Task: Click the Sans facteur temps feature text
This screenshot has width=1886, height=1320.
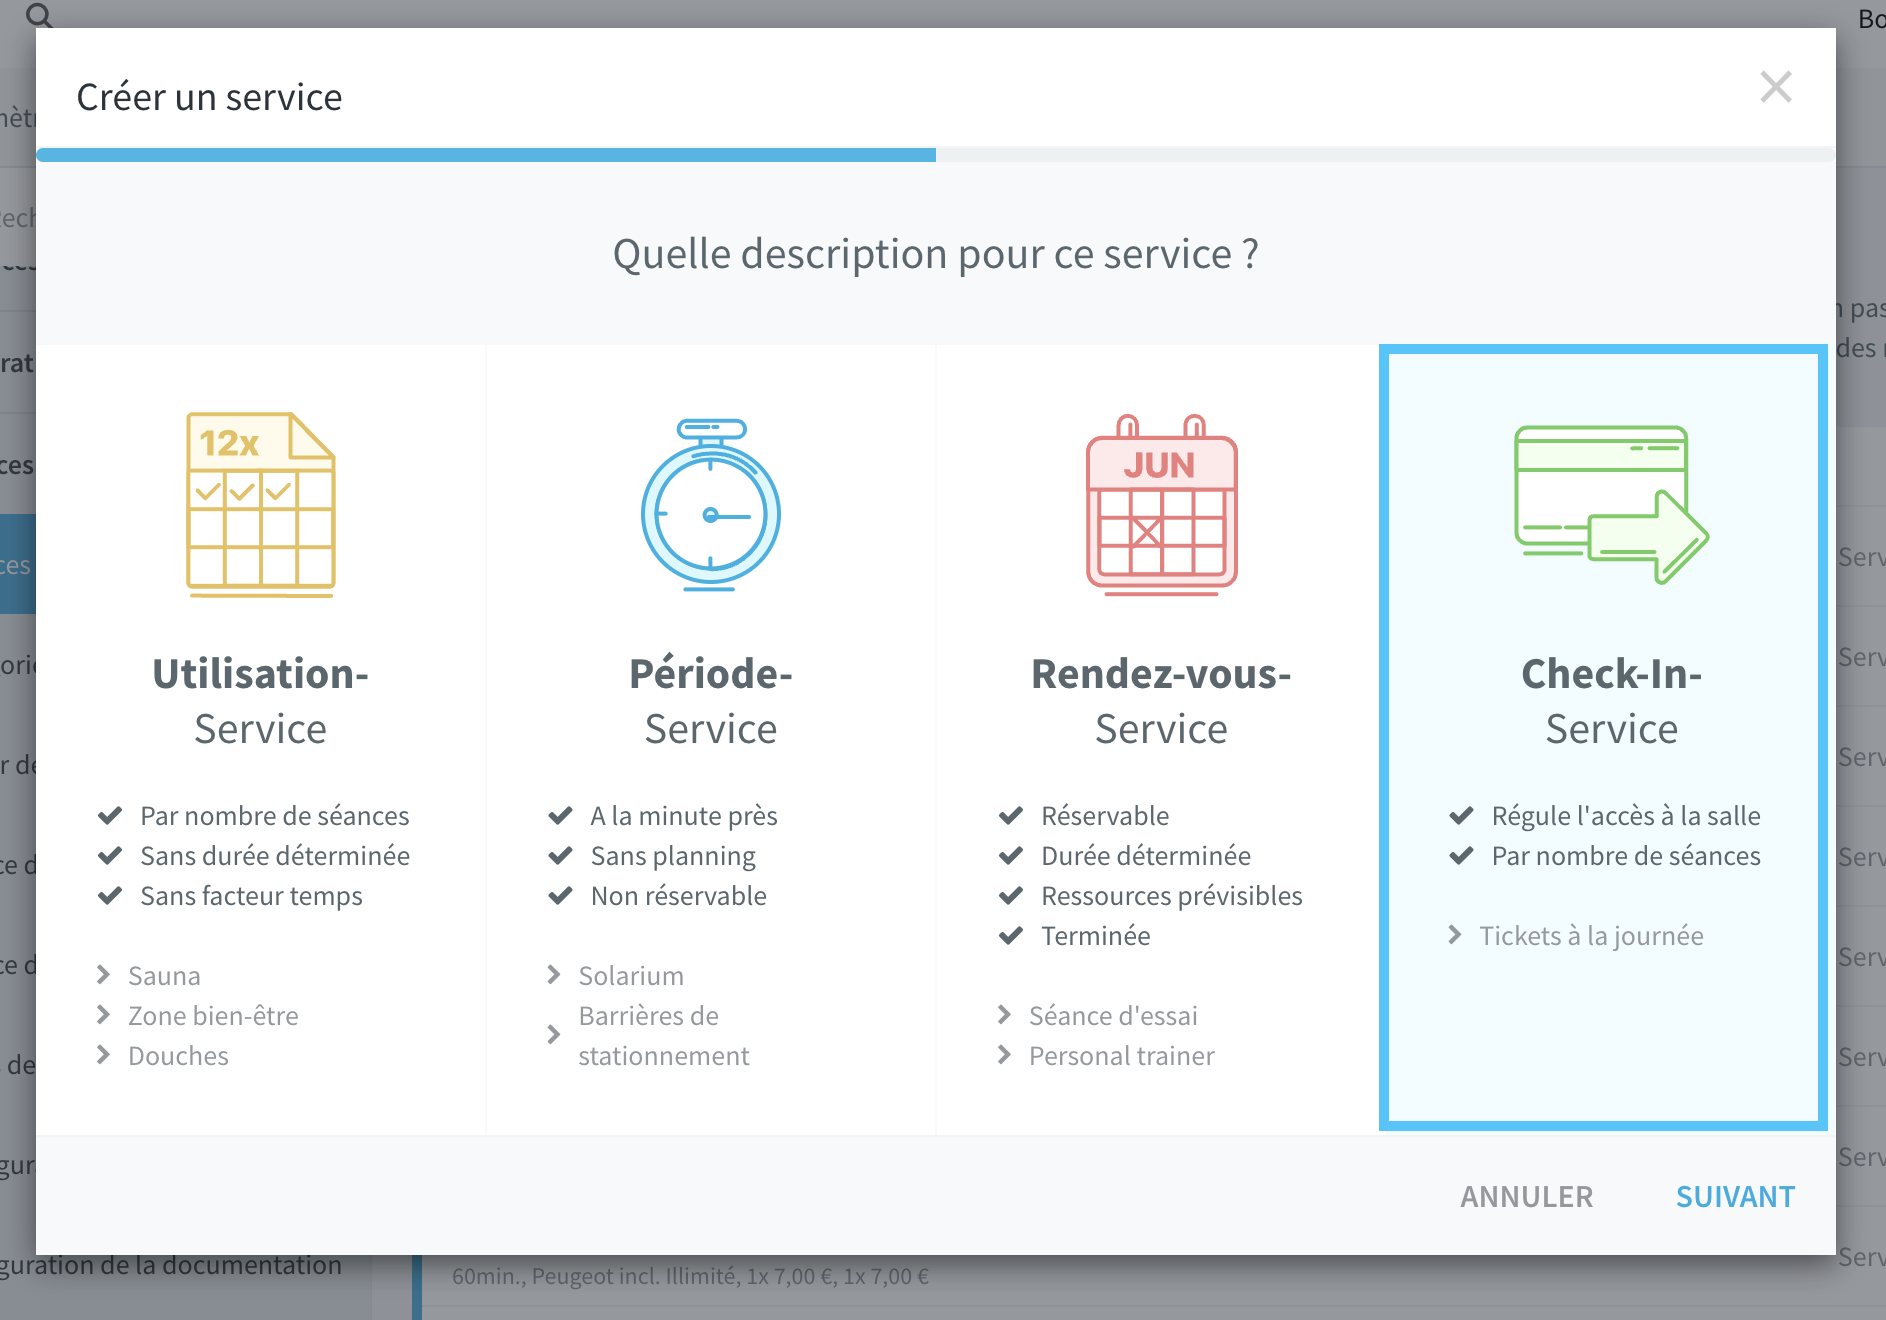Action: point(251,896)
